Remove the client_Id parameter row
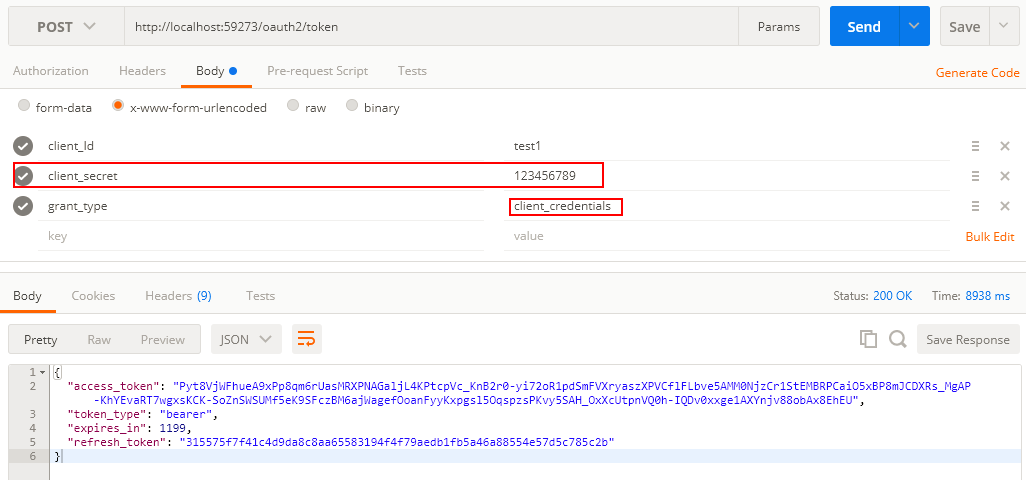 1005,146
